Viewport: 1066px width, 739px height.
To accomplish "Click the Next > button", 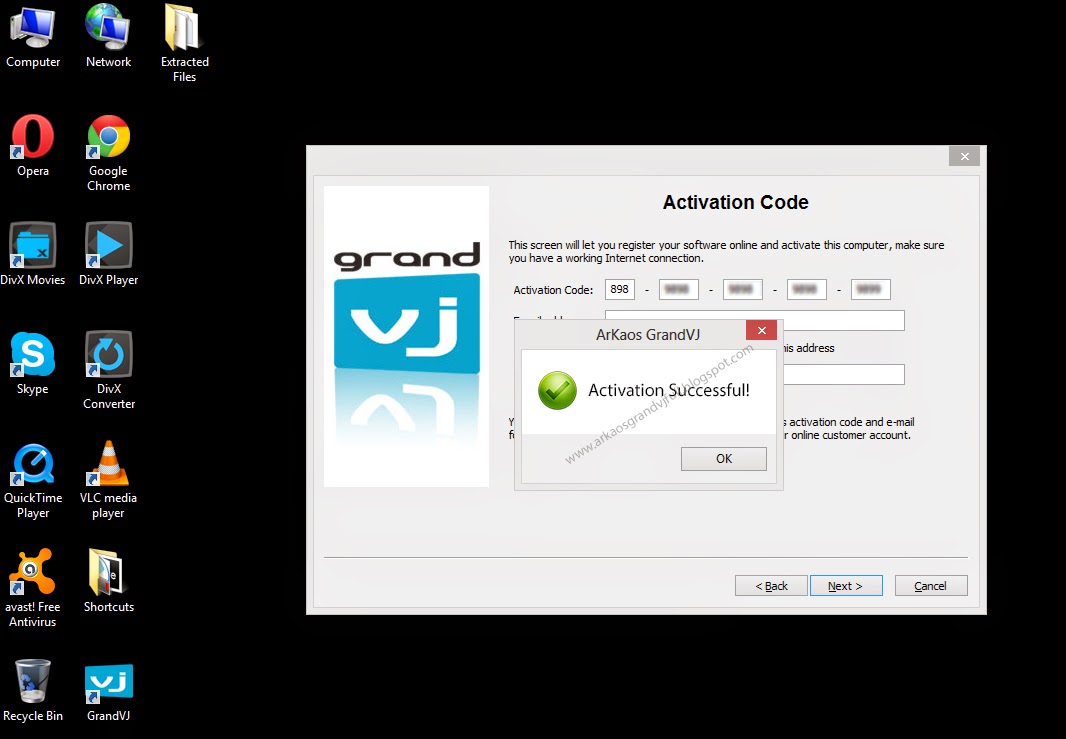I will (x=846, y=585).
